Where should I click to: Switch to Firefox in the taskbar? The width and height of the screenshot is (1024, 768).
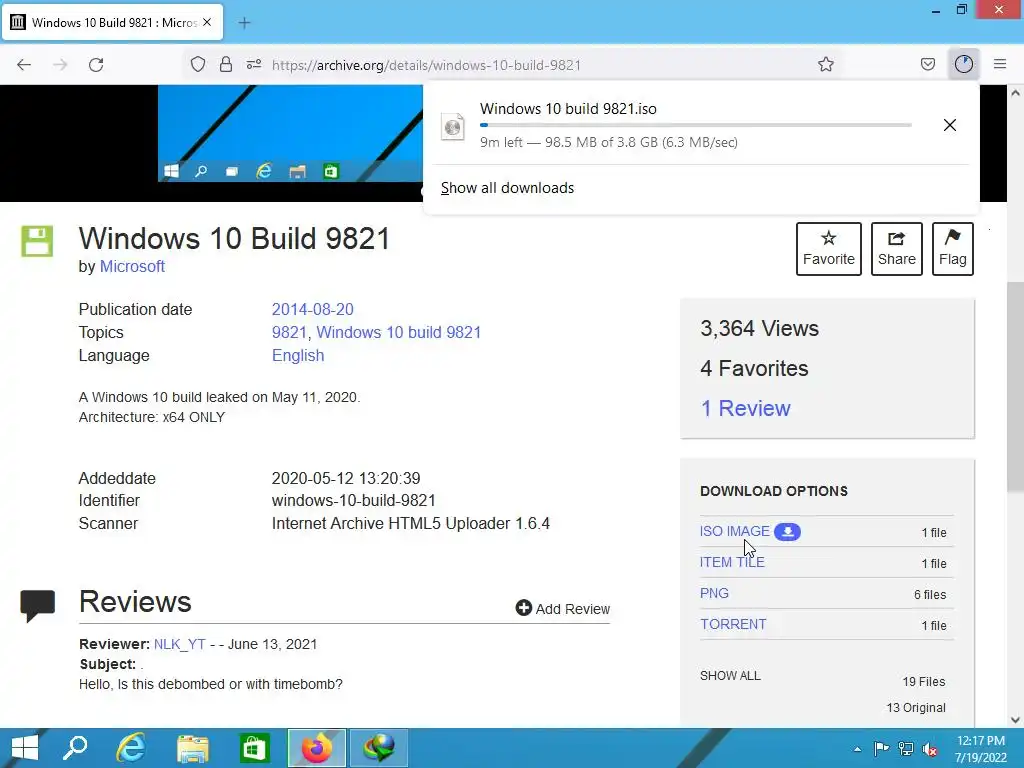[x=317, y=748]
